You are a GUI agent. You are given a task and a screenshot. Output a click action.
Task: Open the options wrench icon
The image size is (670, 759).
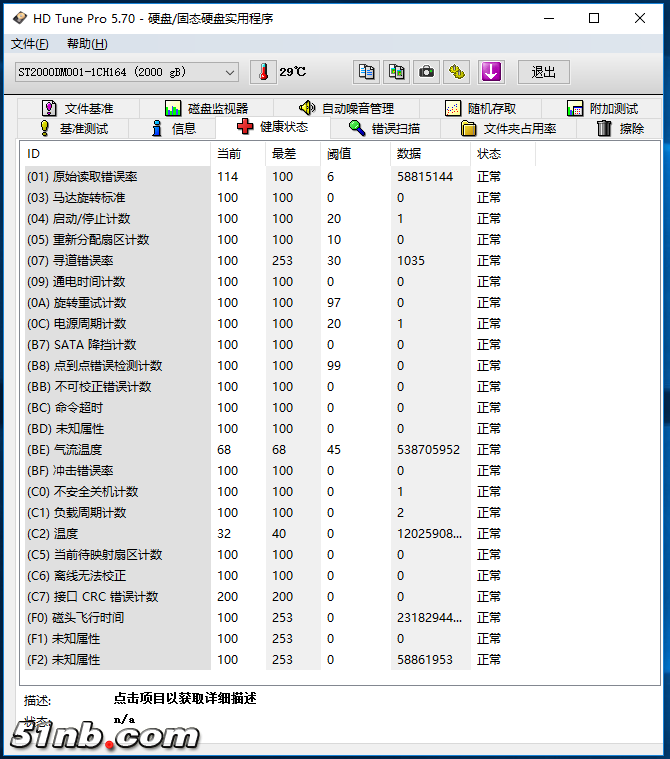pos(457,72)
